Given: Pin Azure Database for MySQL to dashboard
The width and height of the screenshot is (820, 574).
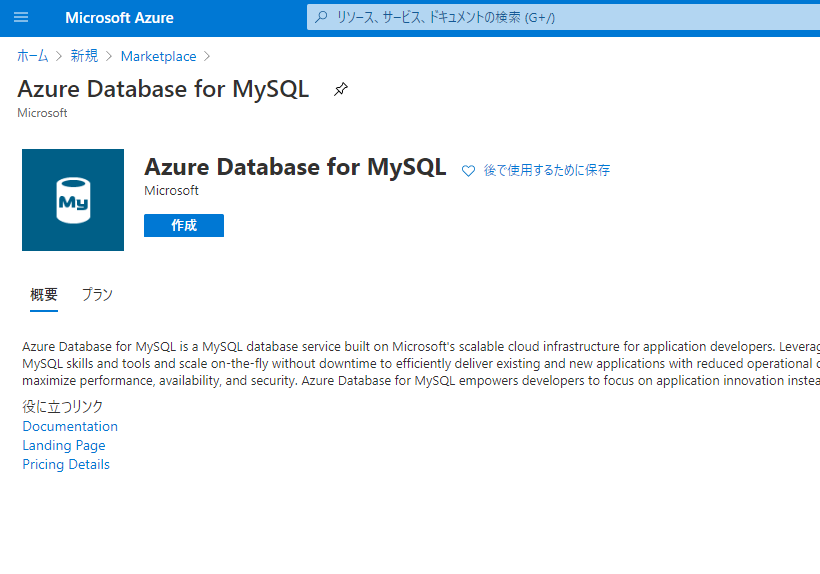Looking at the screenshot, I should (341, 89).
